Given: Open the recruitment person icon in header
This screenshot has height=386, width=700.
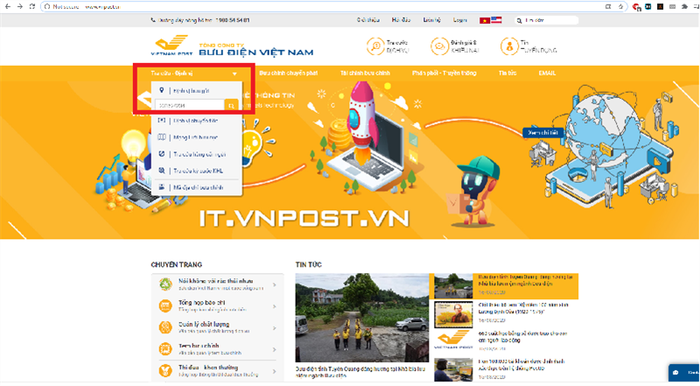Looking at the screenshot, I should pyautogui.click(x=509, y=46).
